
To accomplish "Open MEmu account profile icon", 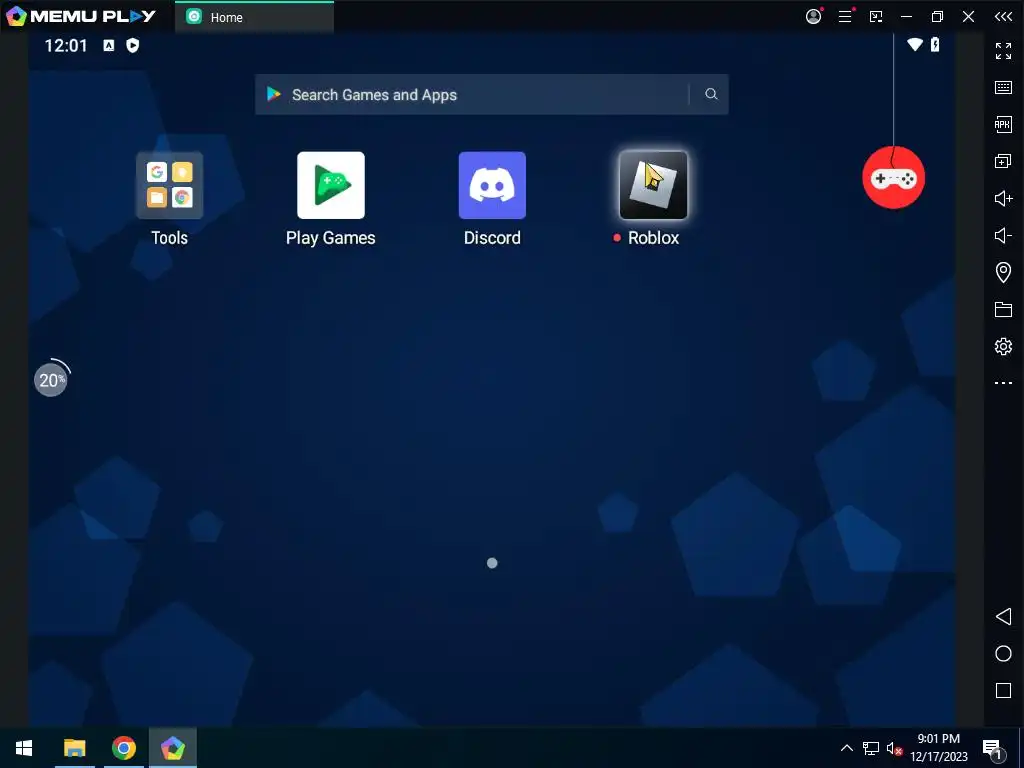I will pos(813,16).
